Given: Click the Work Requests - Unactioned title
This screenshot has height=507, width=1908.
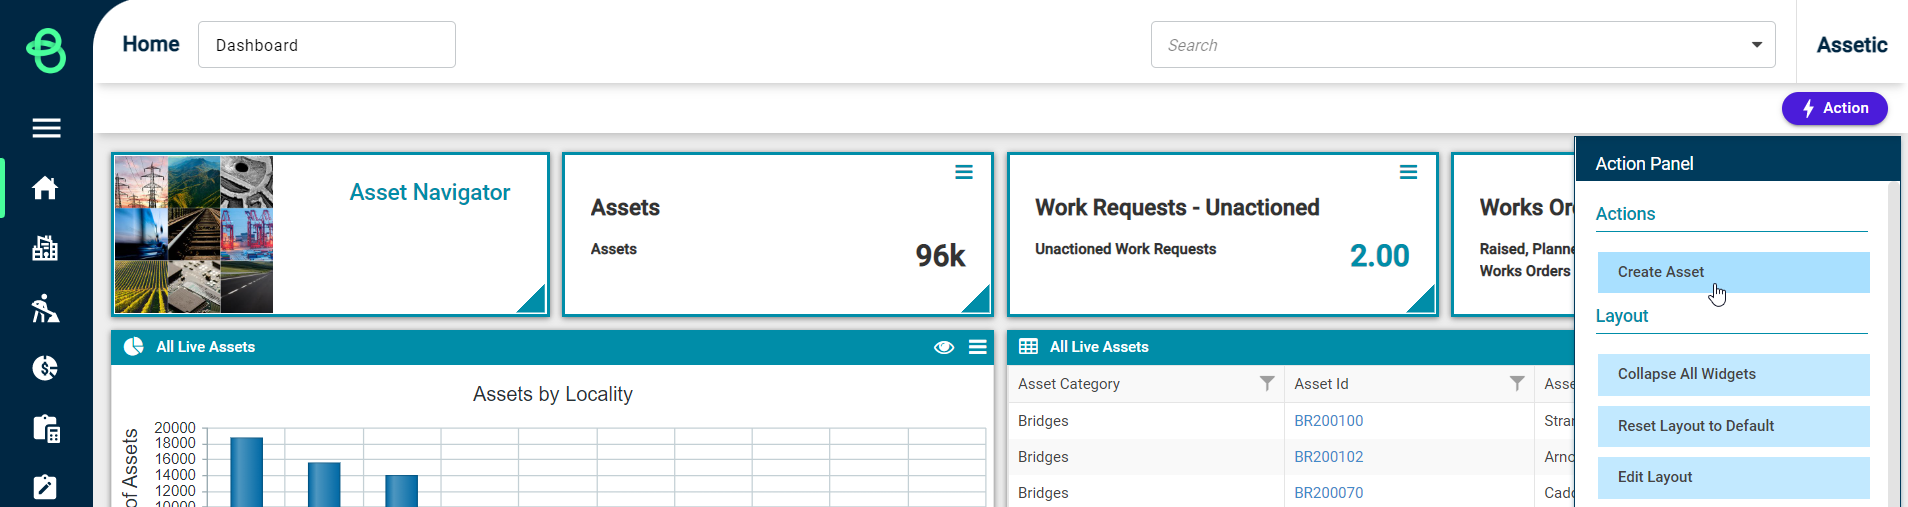Looking at the screenshot, I should coord(1177,207).
